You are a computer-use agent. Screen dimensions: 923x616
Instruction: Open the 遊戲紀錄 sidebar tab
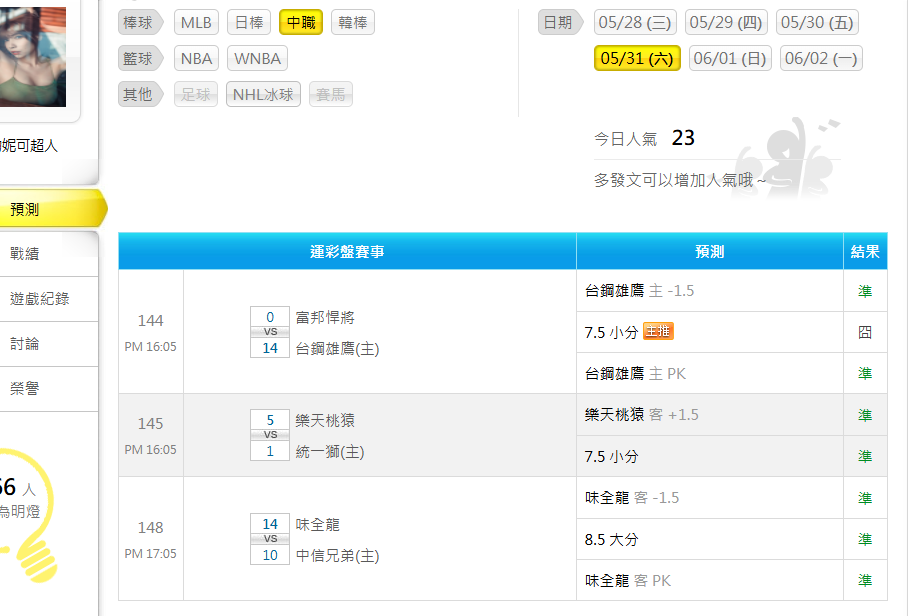pyautogui.click(x=49, y=299)
